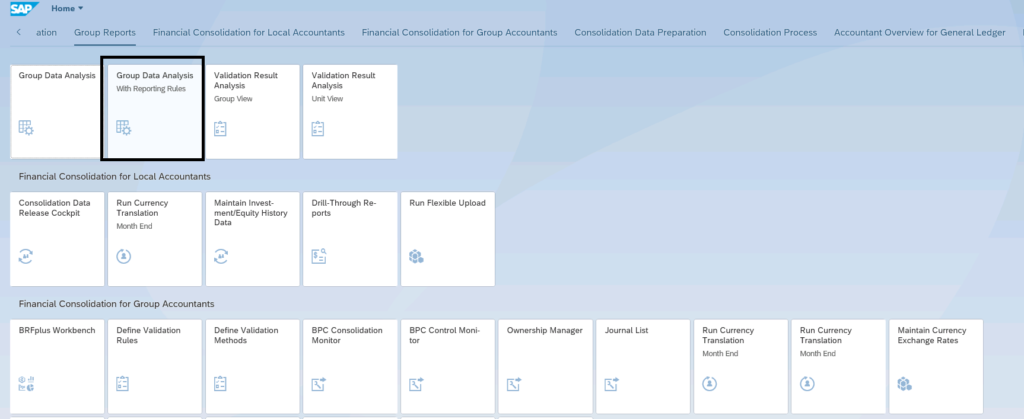Click charts icon on BRFplus Workbench tile
Viewport: 1024px width, 419px height.
point(26,384)
